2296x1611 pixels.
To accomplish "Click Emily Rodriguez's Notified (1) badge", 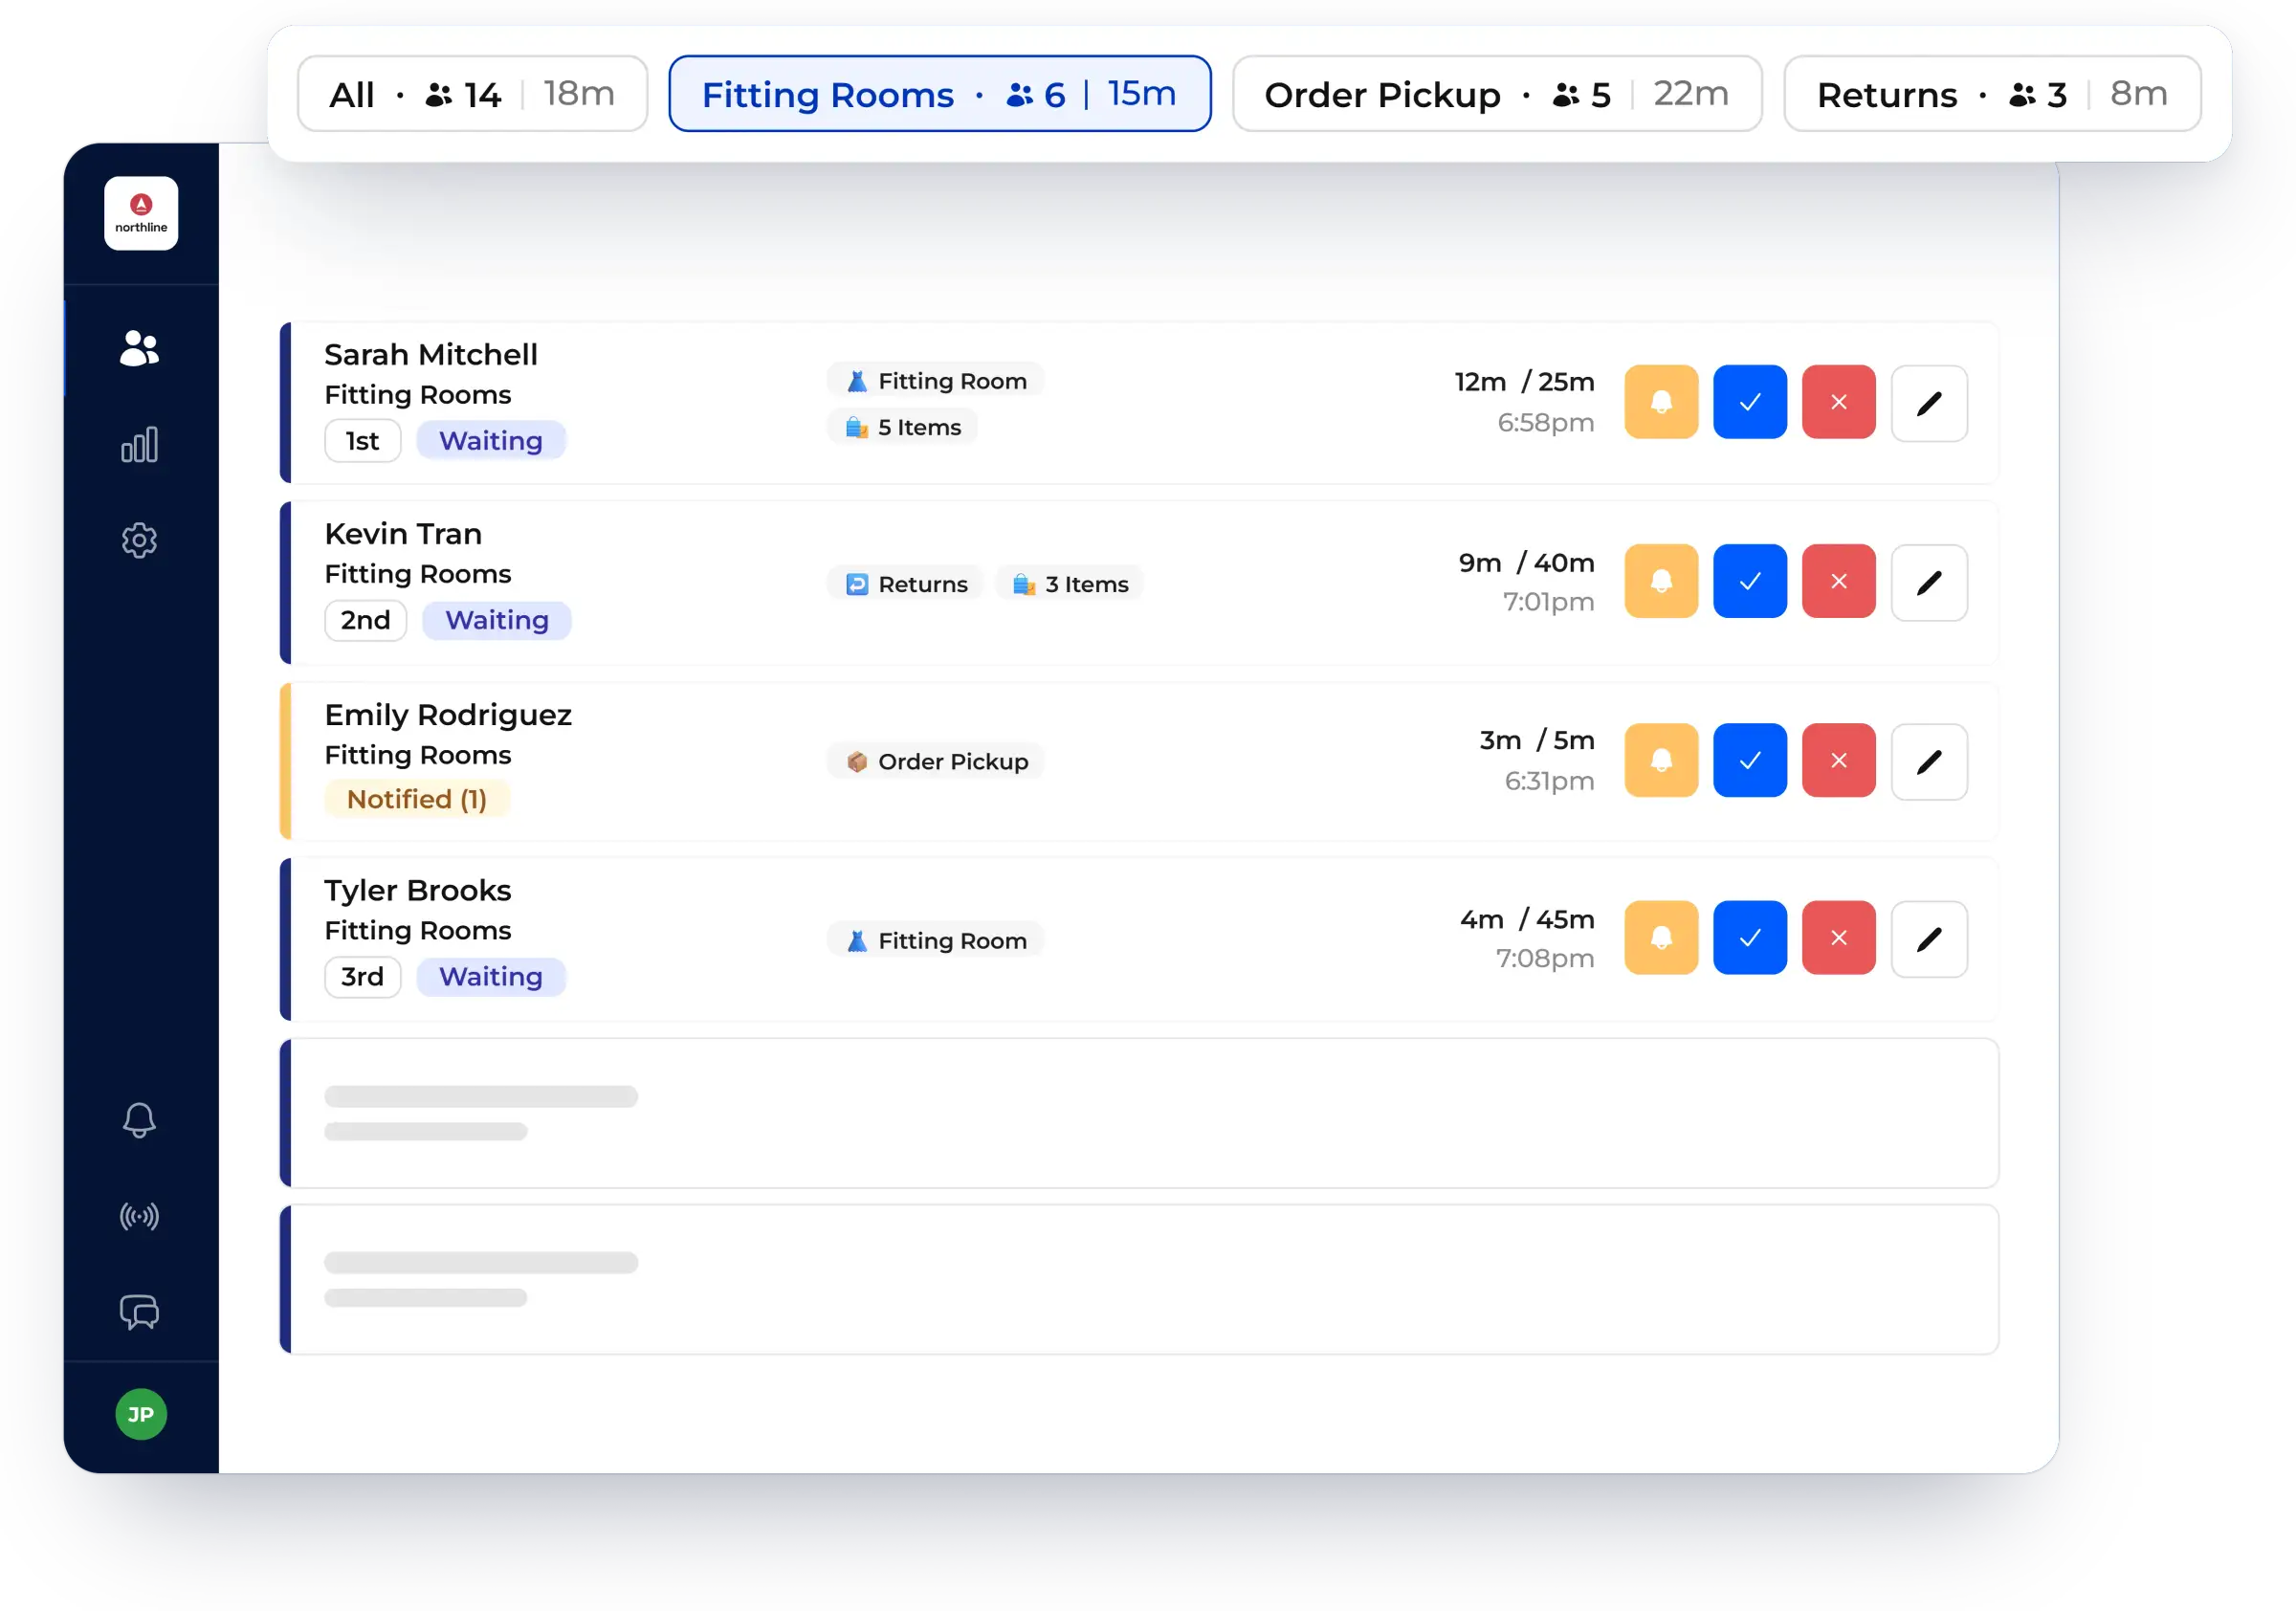I will tap(417, 799).
